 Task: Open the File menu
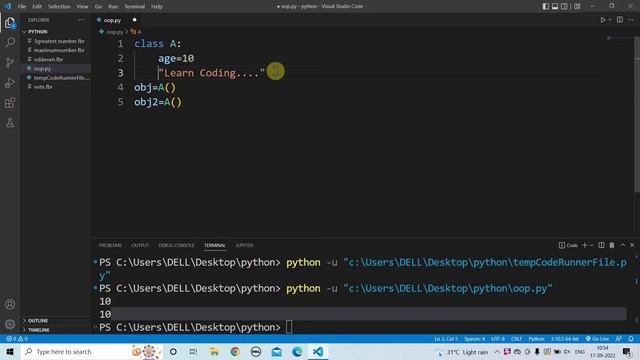pos(22,6)
